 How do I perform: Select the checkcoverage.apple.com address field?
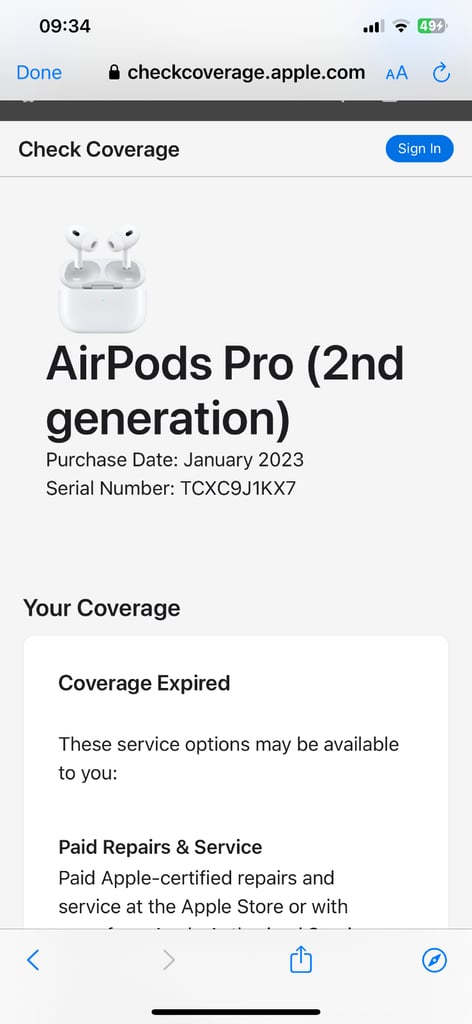[x=236, y=72]
